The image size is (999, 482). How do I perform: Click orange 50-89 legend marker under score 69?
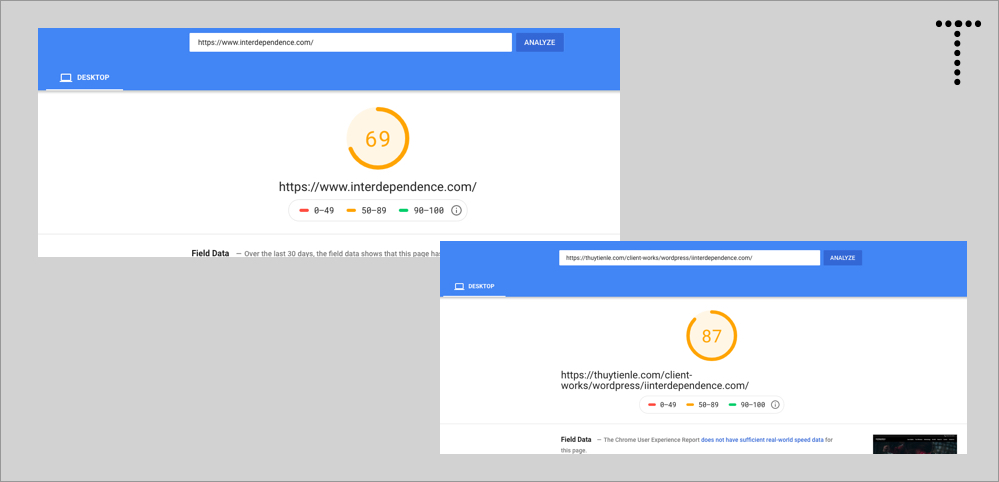pyautogui.click(x=351, y=210)
